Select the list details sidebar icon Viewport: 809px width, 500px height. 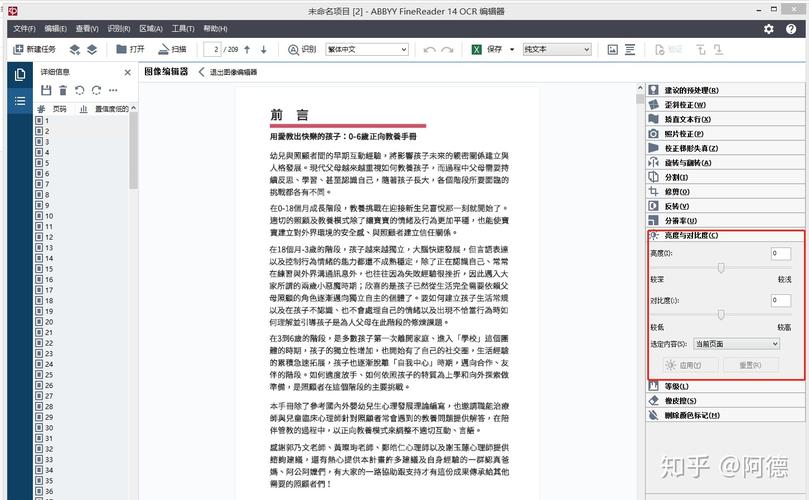coord(20,101)
